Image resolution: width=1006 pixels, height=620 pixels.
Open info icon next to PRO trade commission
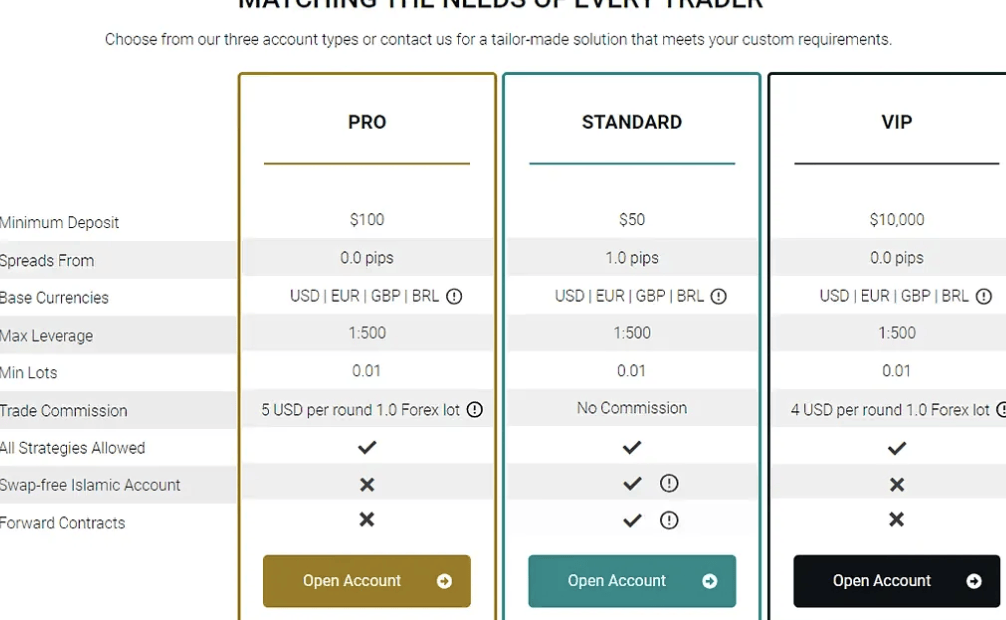[475, 409]
